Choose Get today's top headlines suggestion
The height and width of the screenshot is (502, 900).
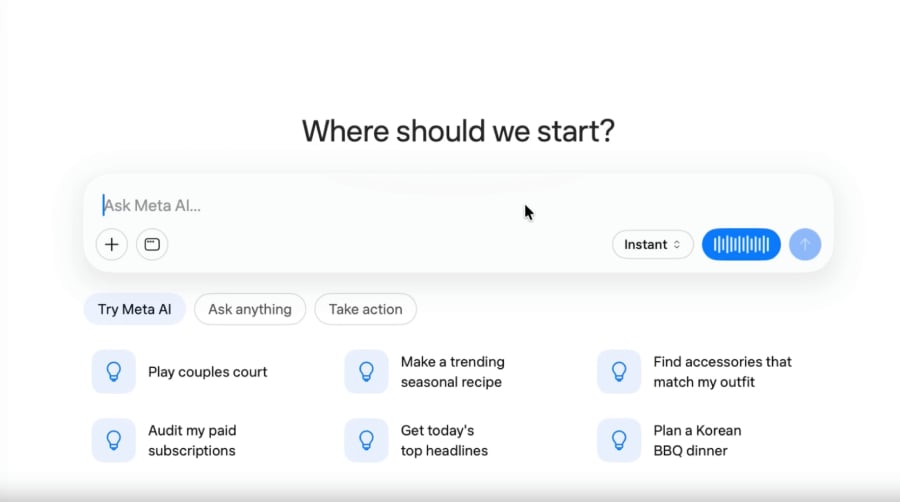click(x=416, y=440)
